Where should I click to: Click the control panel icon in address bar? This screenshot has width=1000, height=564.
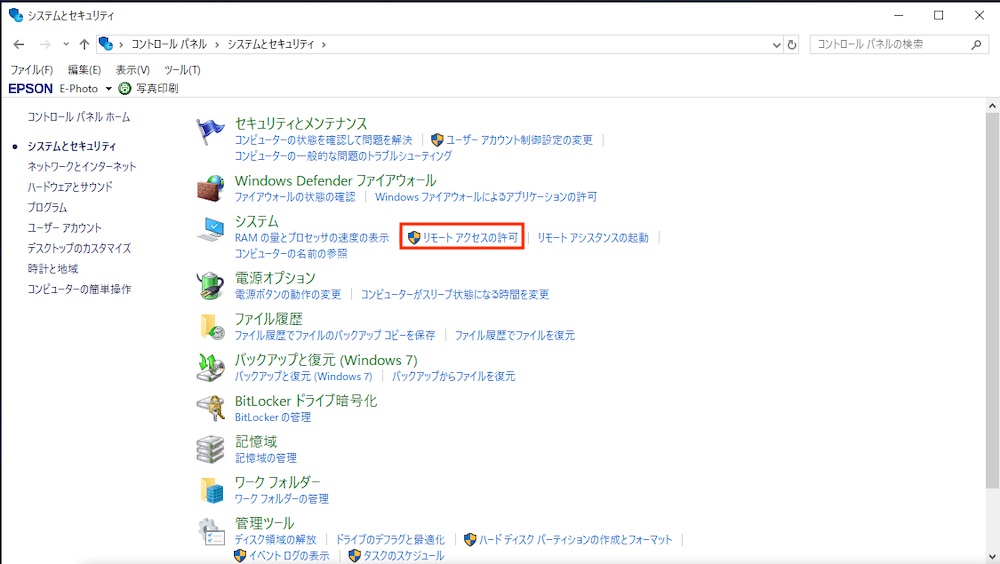point(106,44)
